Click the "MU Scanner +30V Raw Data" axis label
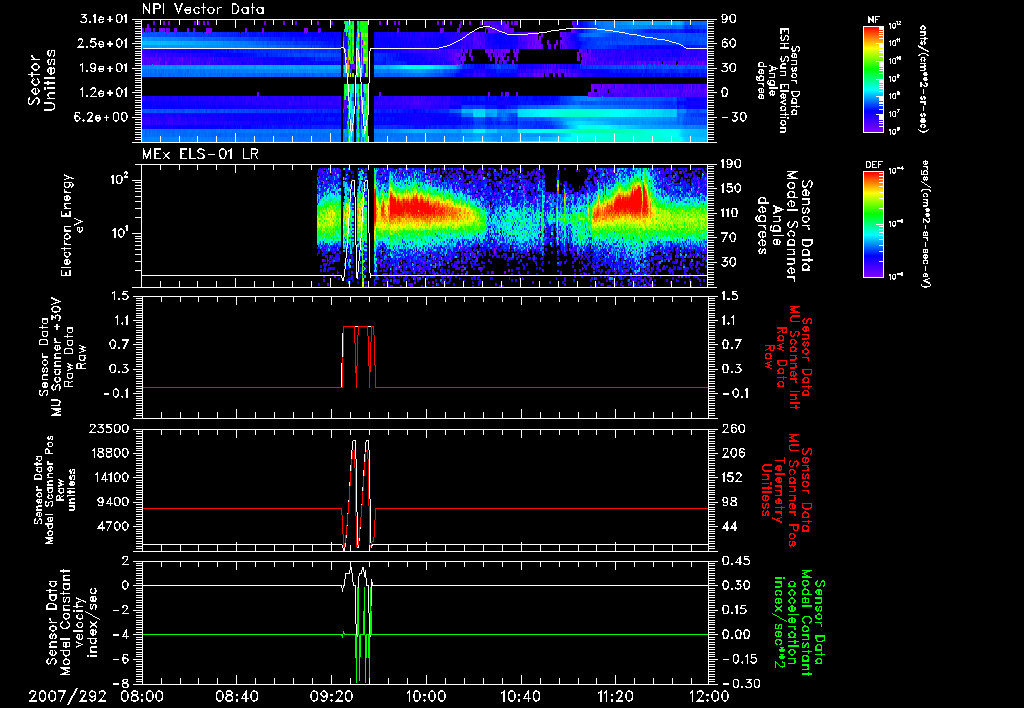The image size is (1024, 708). (62, 358)
